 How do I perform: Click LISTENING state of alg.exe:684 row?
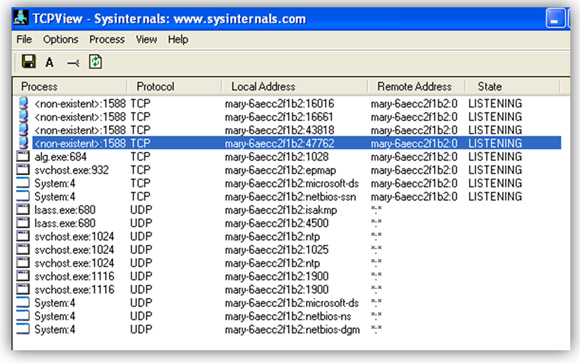click(x=495, y=157)
